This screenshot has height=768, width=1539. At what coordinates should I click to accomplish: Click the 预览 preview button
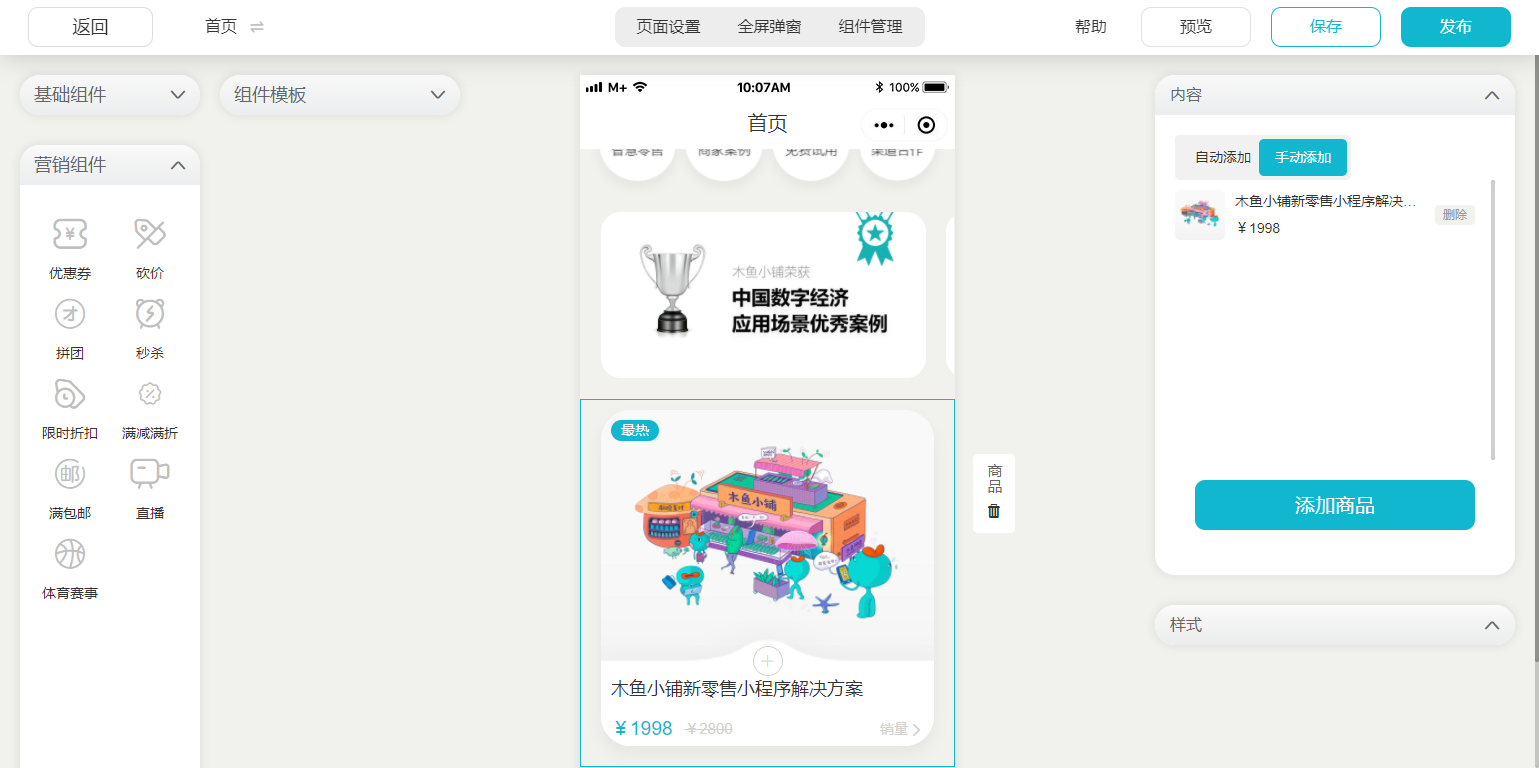[1196, 27]
